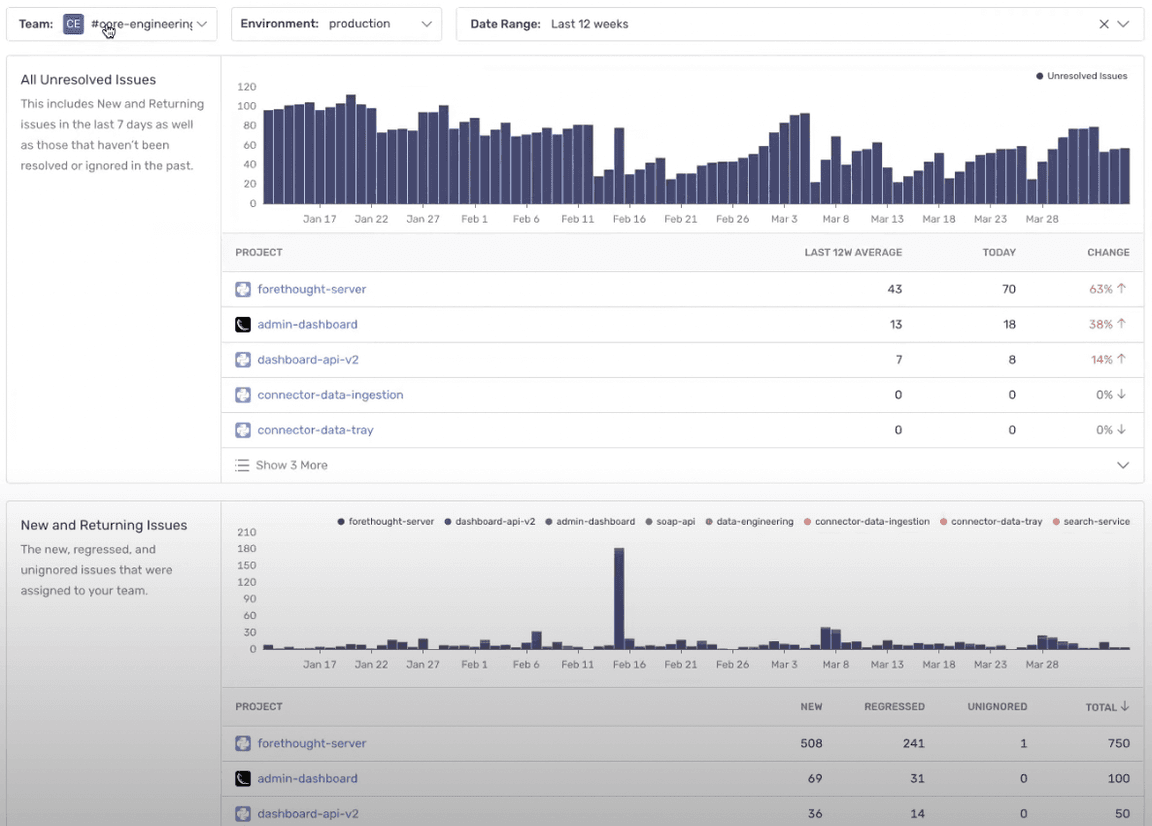Image resolution: width=1152 pixels, height=826 pixels.
Task: Toggle soap-api series in chart legend
Action: 670,522
